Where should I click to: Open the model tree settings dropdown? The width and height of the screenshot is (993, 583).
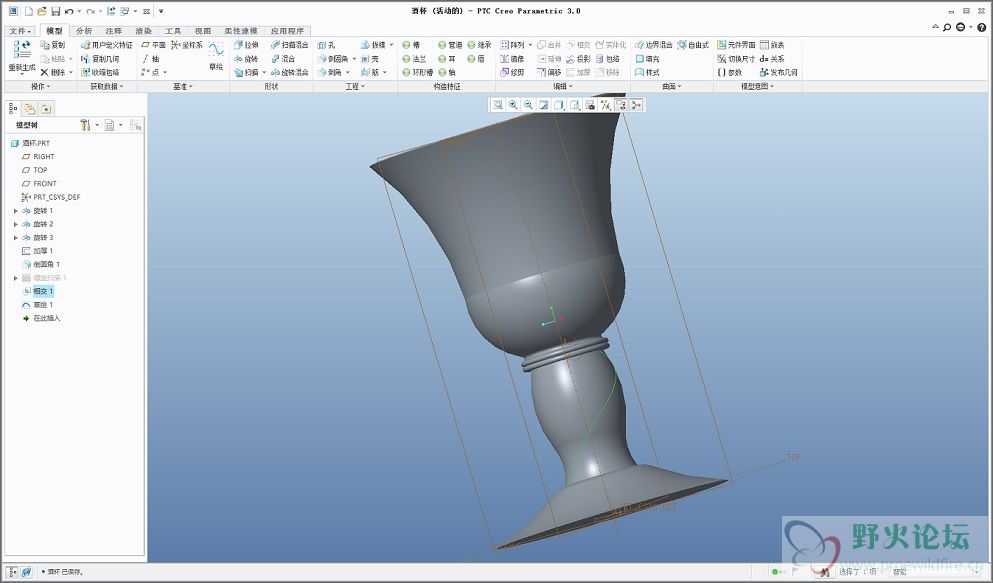click(x=89, y=125)
